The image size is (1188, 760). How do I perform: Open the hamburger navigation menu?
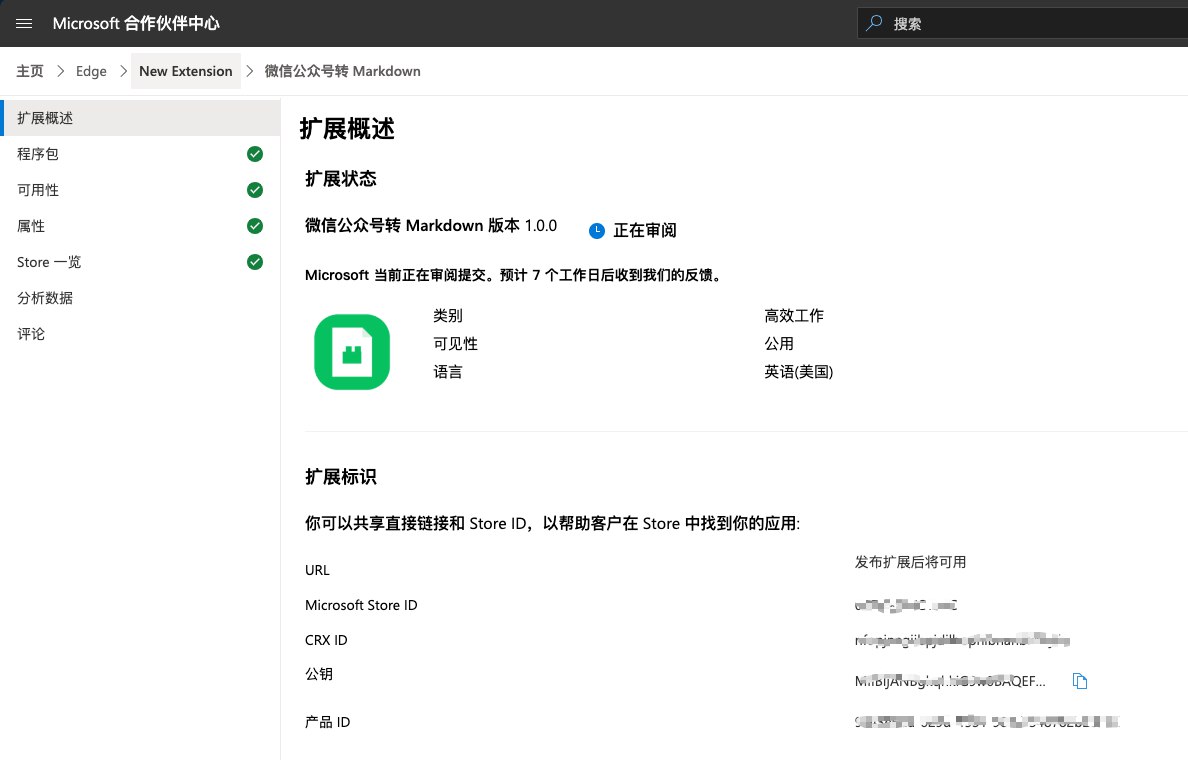(x=24, y=23)
